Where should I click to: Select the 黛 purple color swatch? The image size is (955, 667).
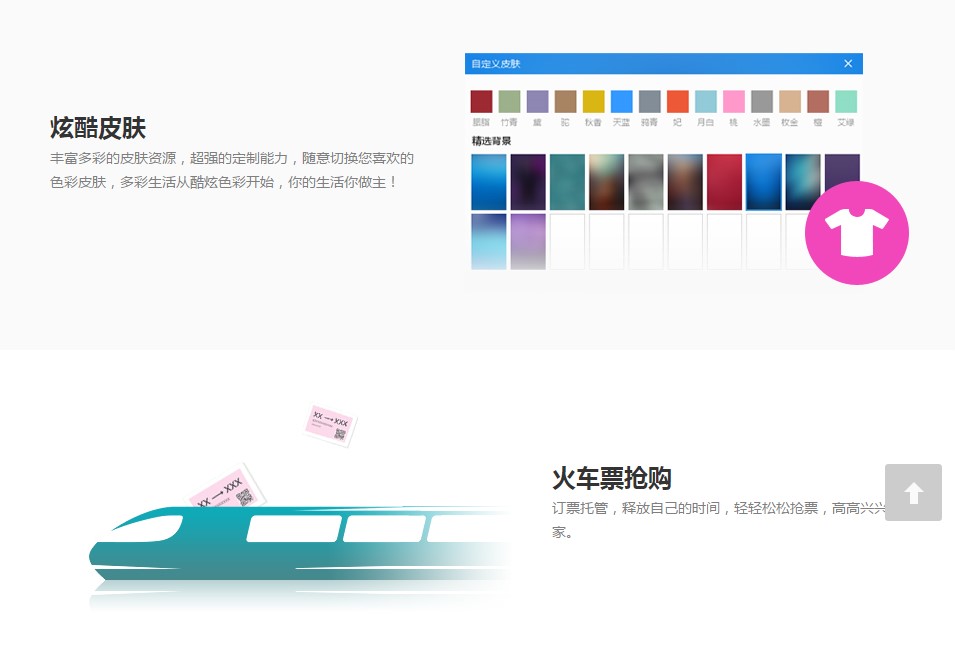pos(537,101)
